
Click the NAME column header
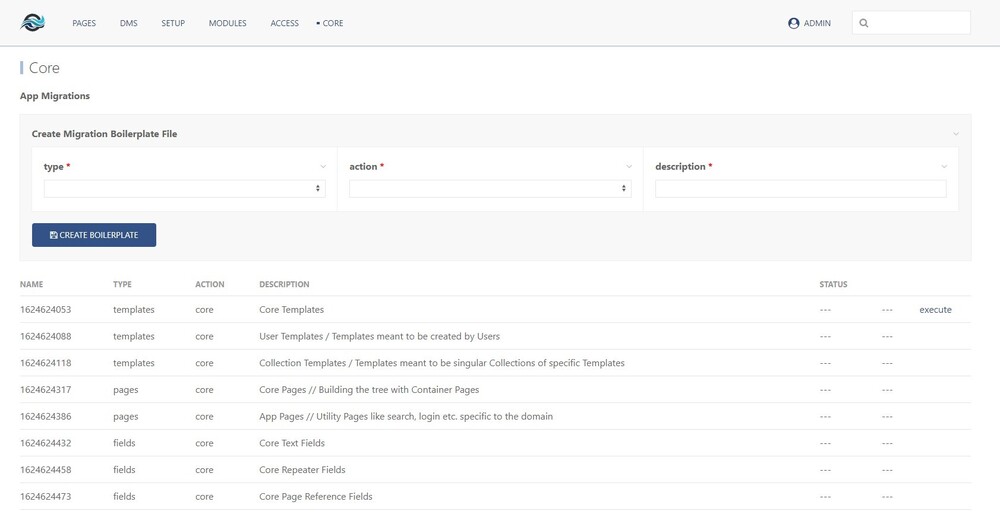[x=31, y=284]
